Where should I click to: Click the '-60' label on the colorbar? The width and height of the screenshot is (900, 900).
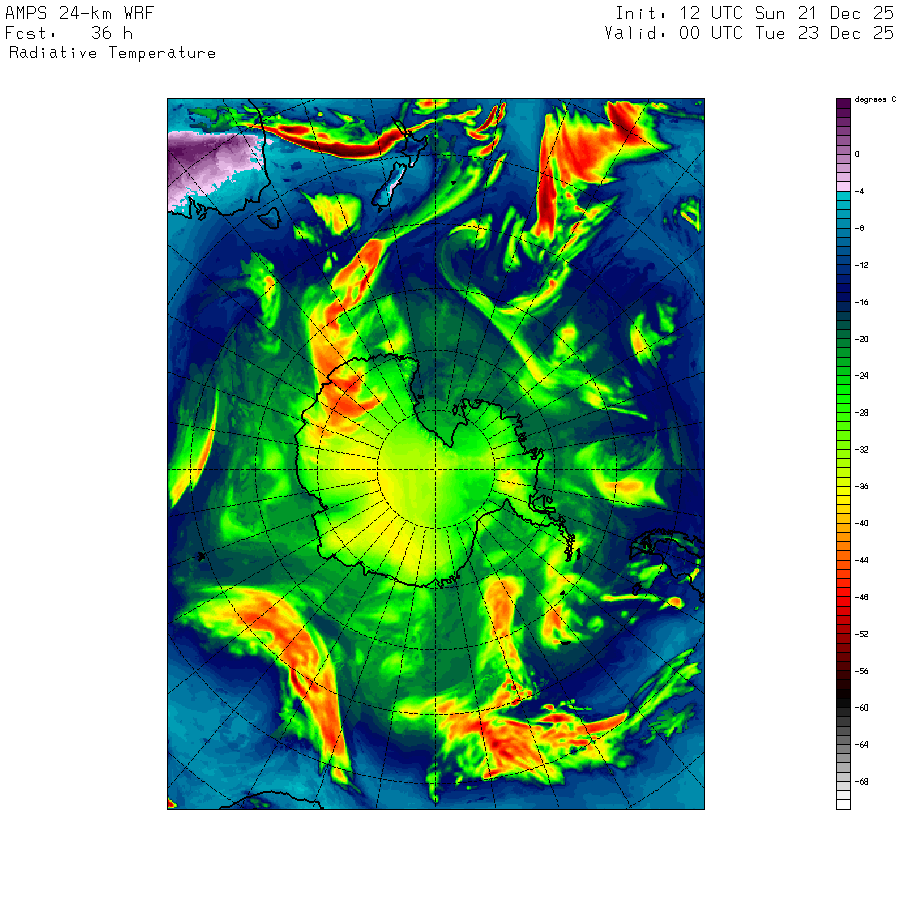861,708
